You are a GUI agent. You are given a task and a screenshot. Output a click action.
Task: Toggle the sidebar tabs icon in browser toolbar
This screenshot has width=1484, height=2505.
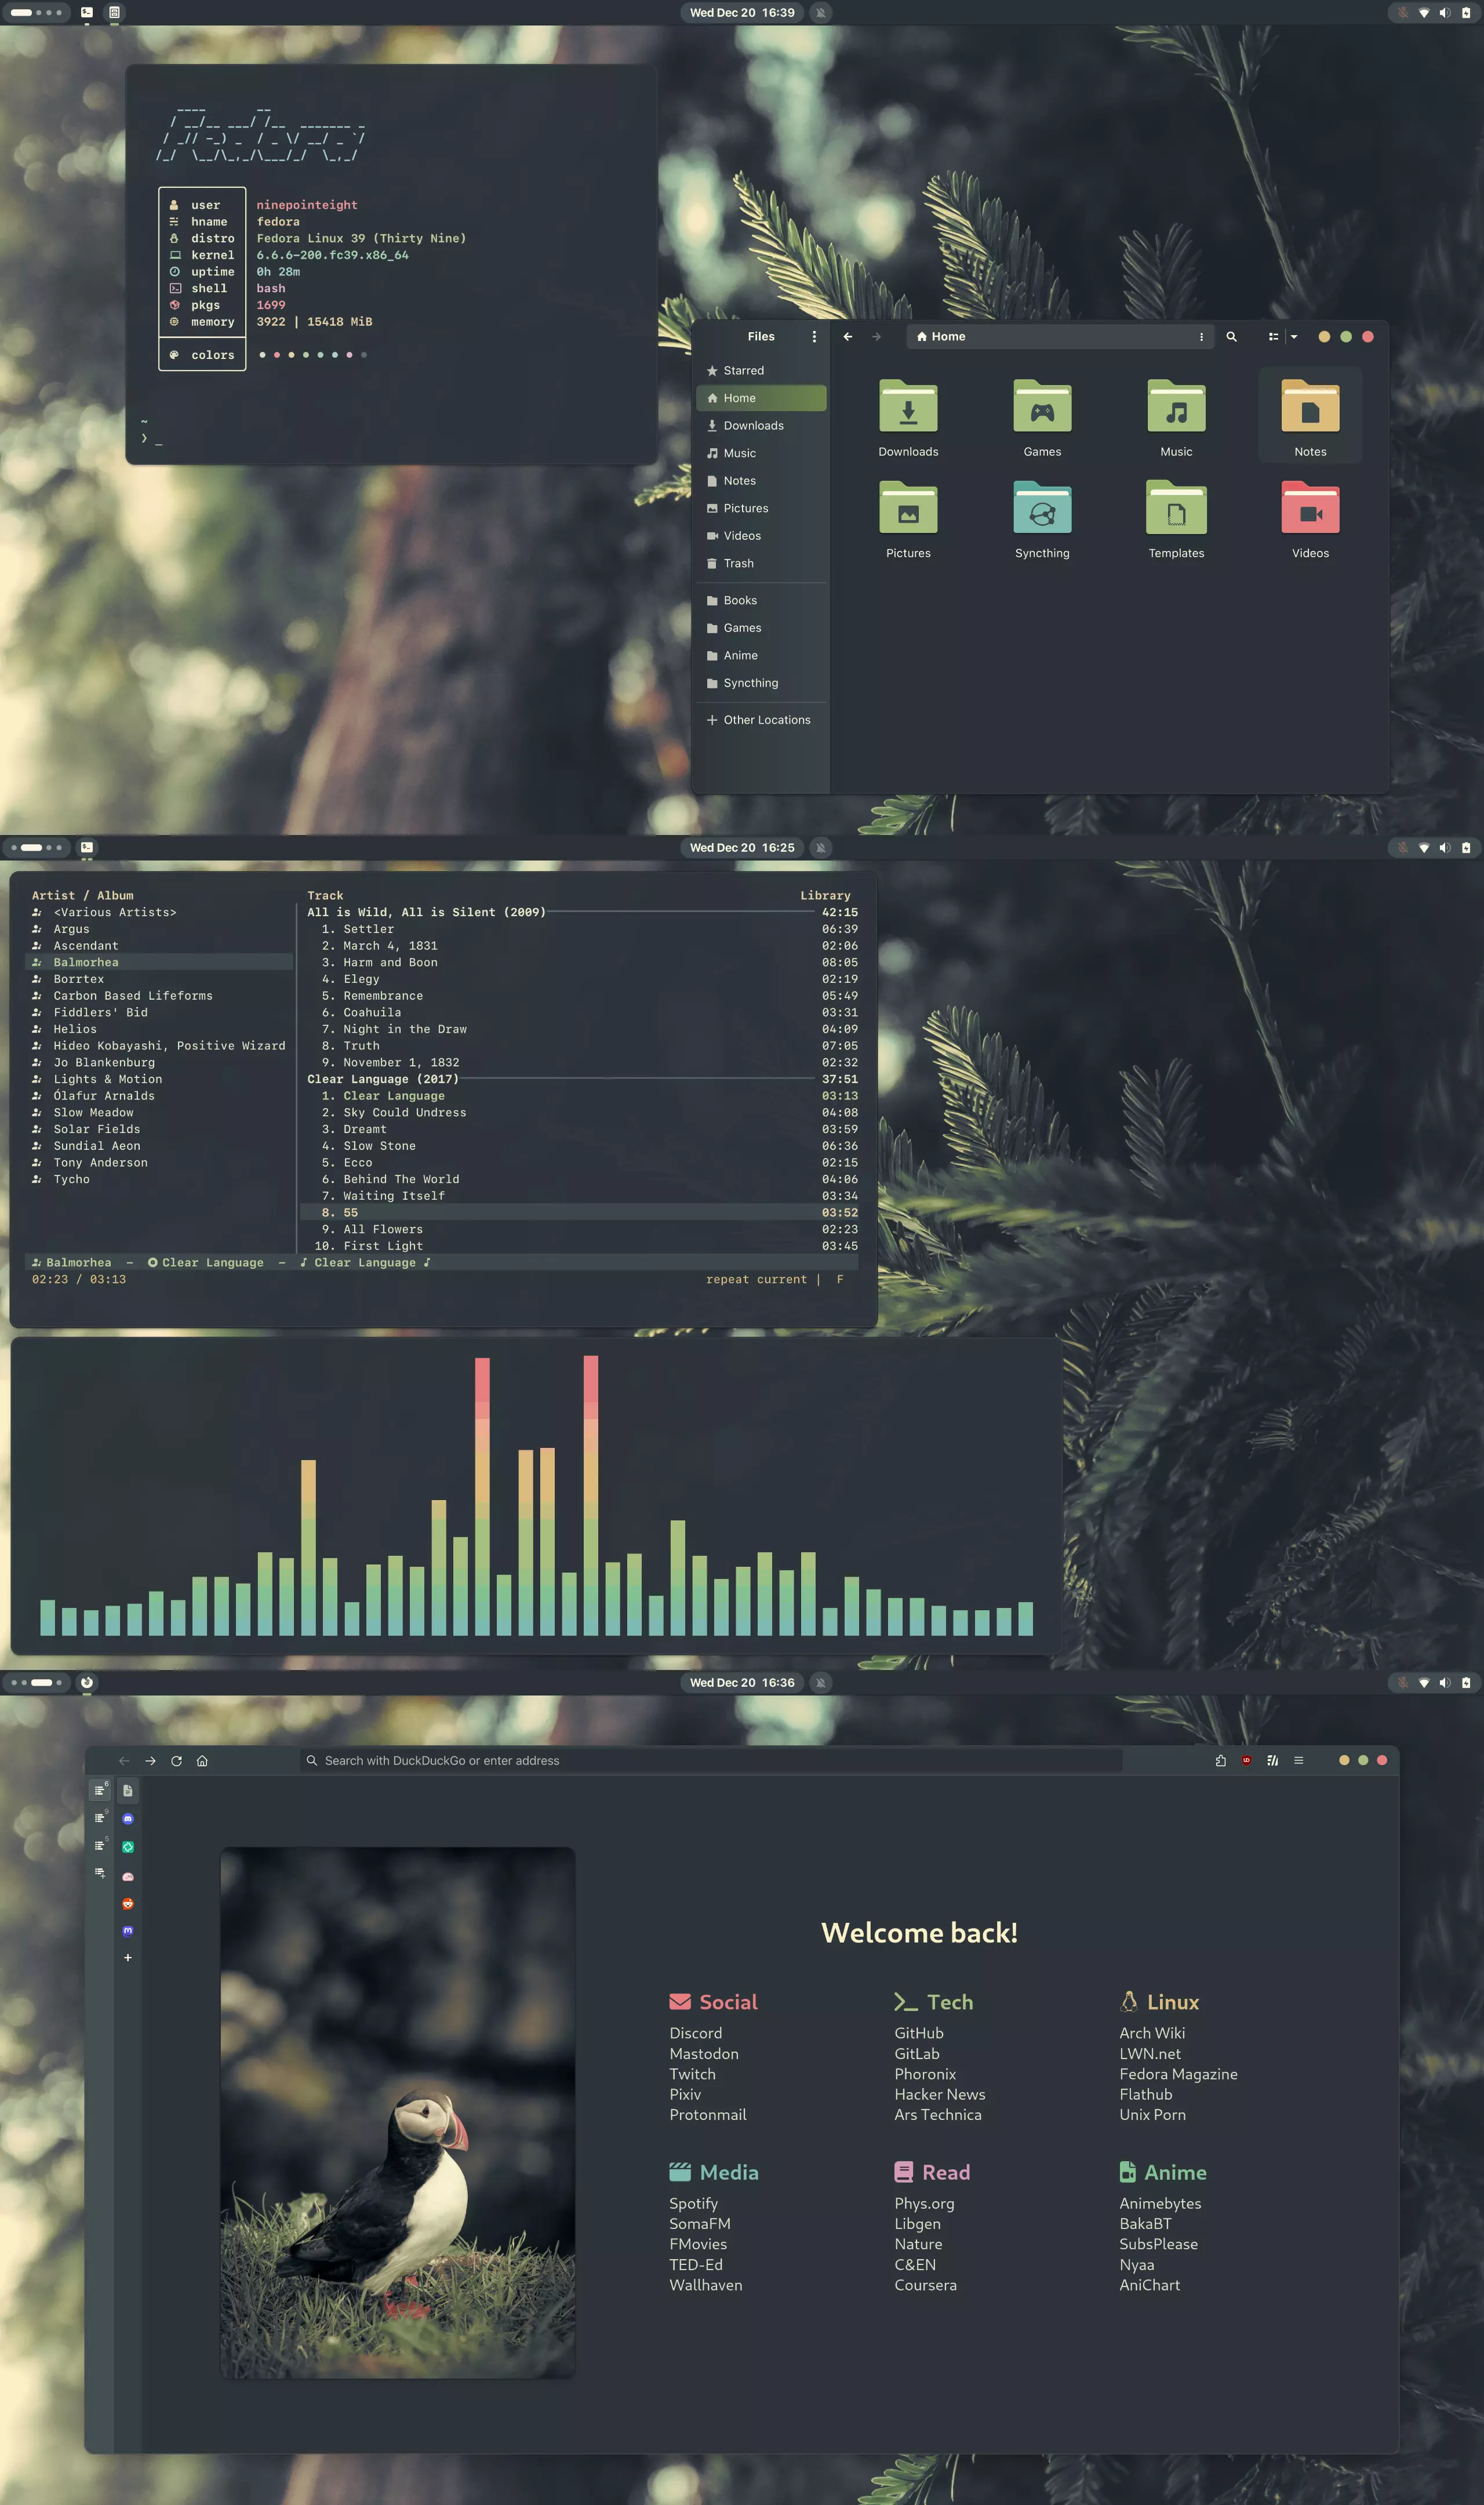(x=1272, y=1761)
